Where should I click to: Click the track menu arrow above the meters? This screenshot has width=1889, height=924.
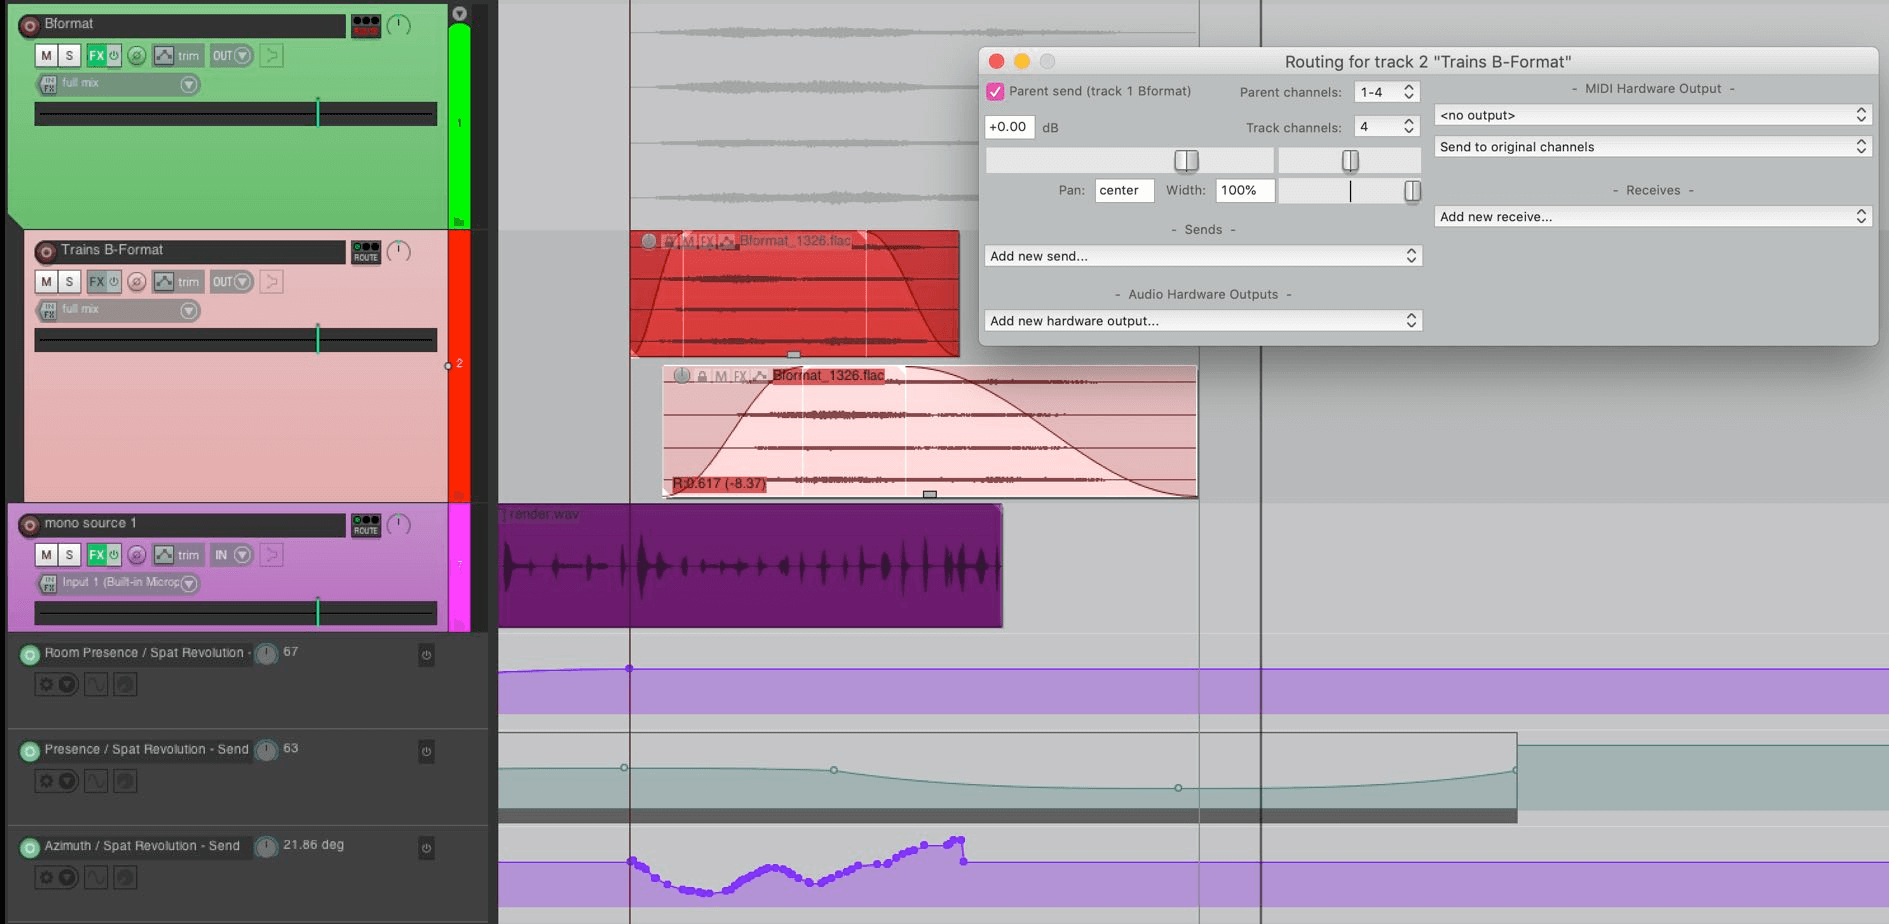[459, 14]
